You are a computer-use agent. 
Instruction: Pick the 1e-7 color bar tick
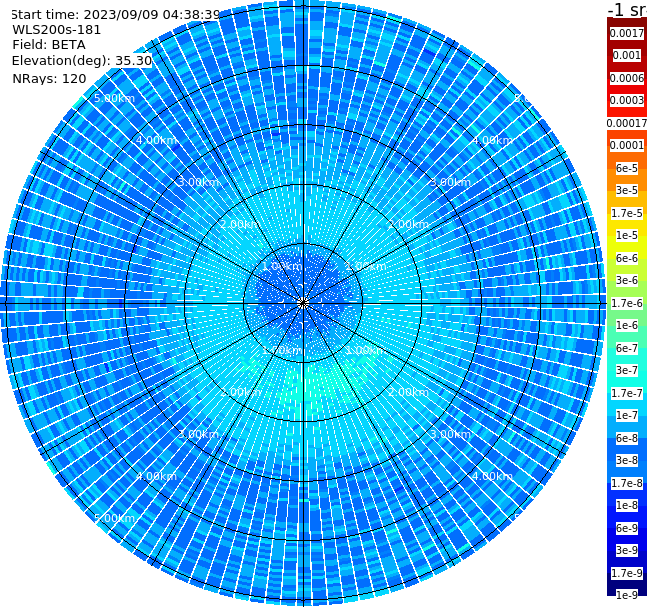[x=627, y=415]
